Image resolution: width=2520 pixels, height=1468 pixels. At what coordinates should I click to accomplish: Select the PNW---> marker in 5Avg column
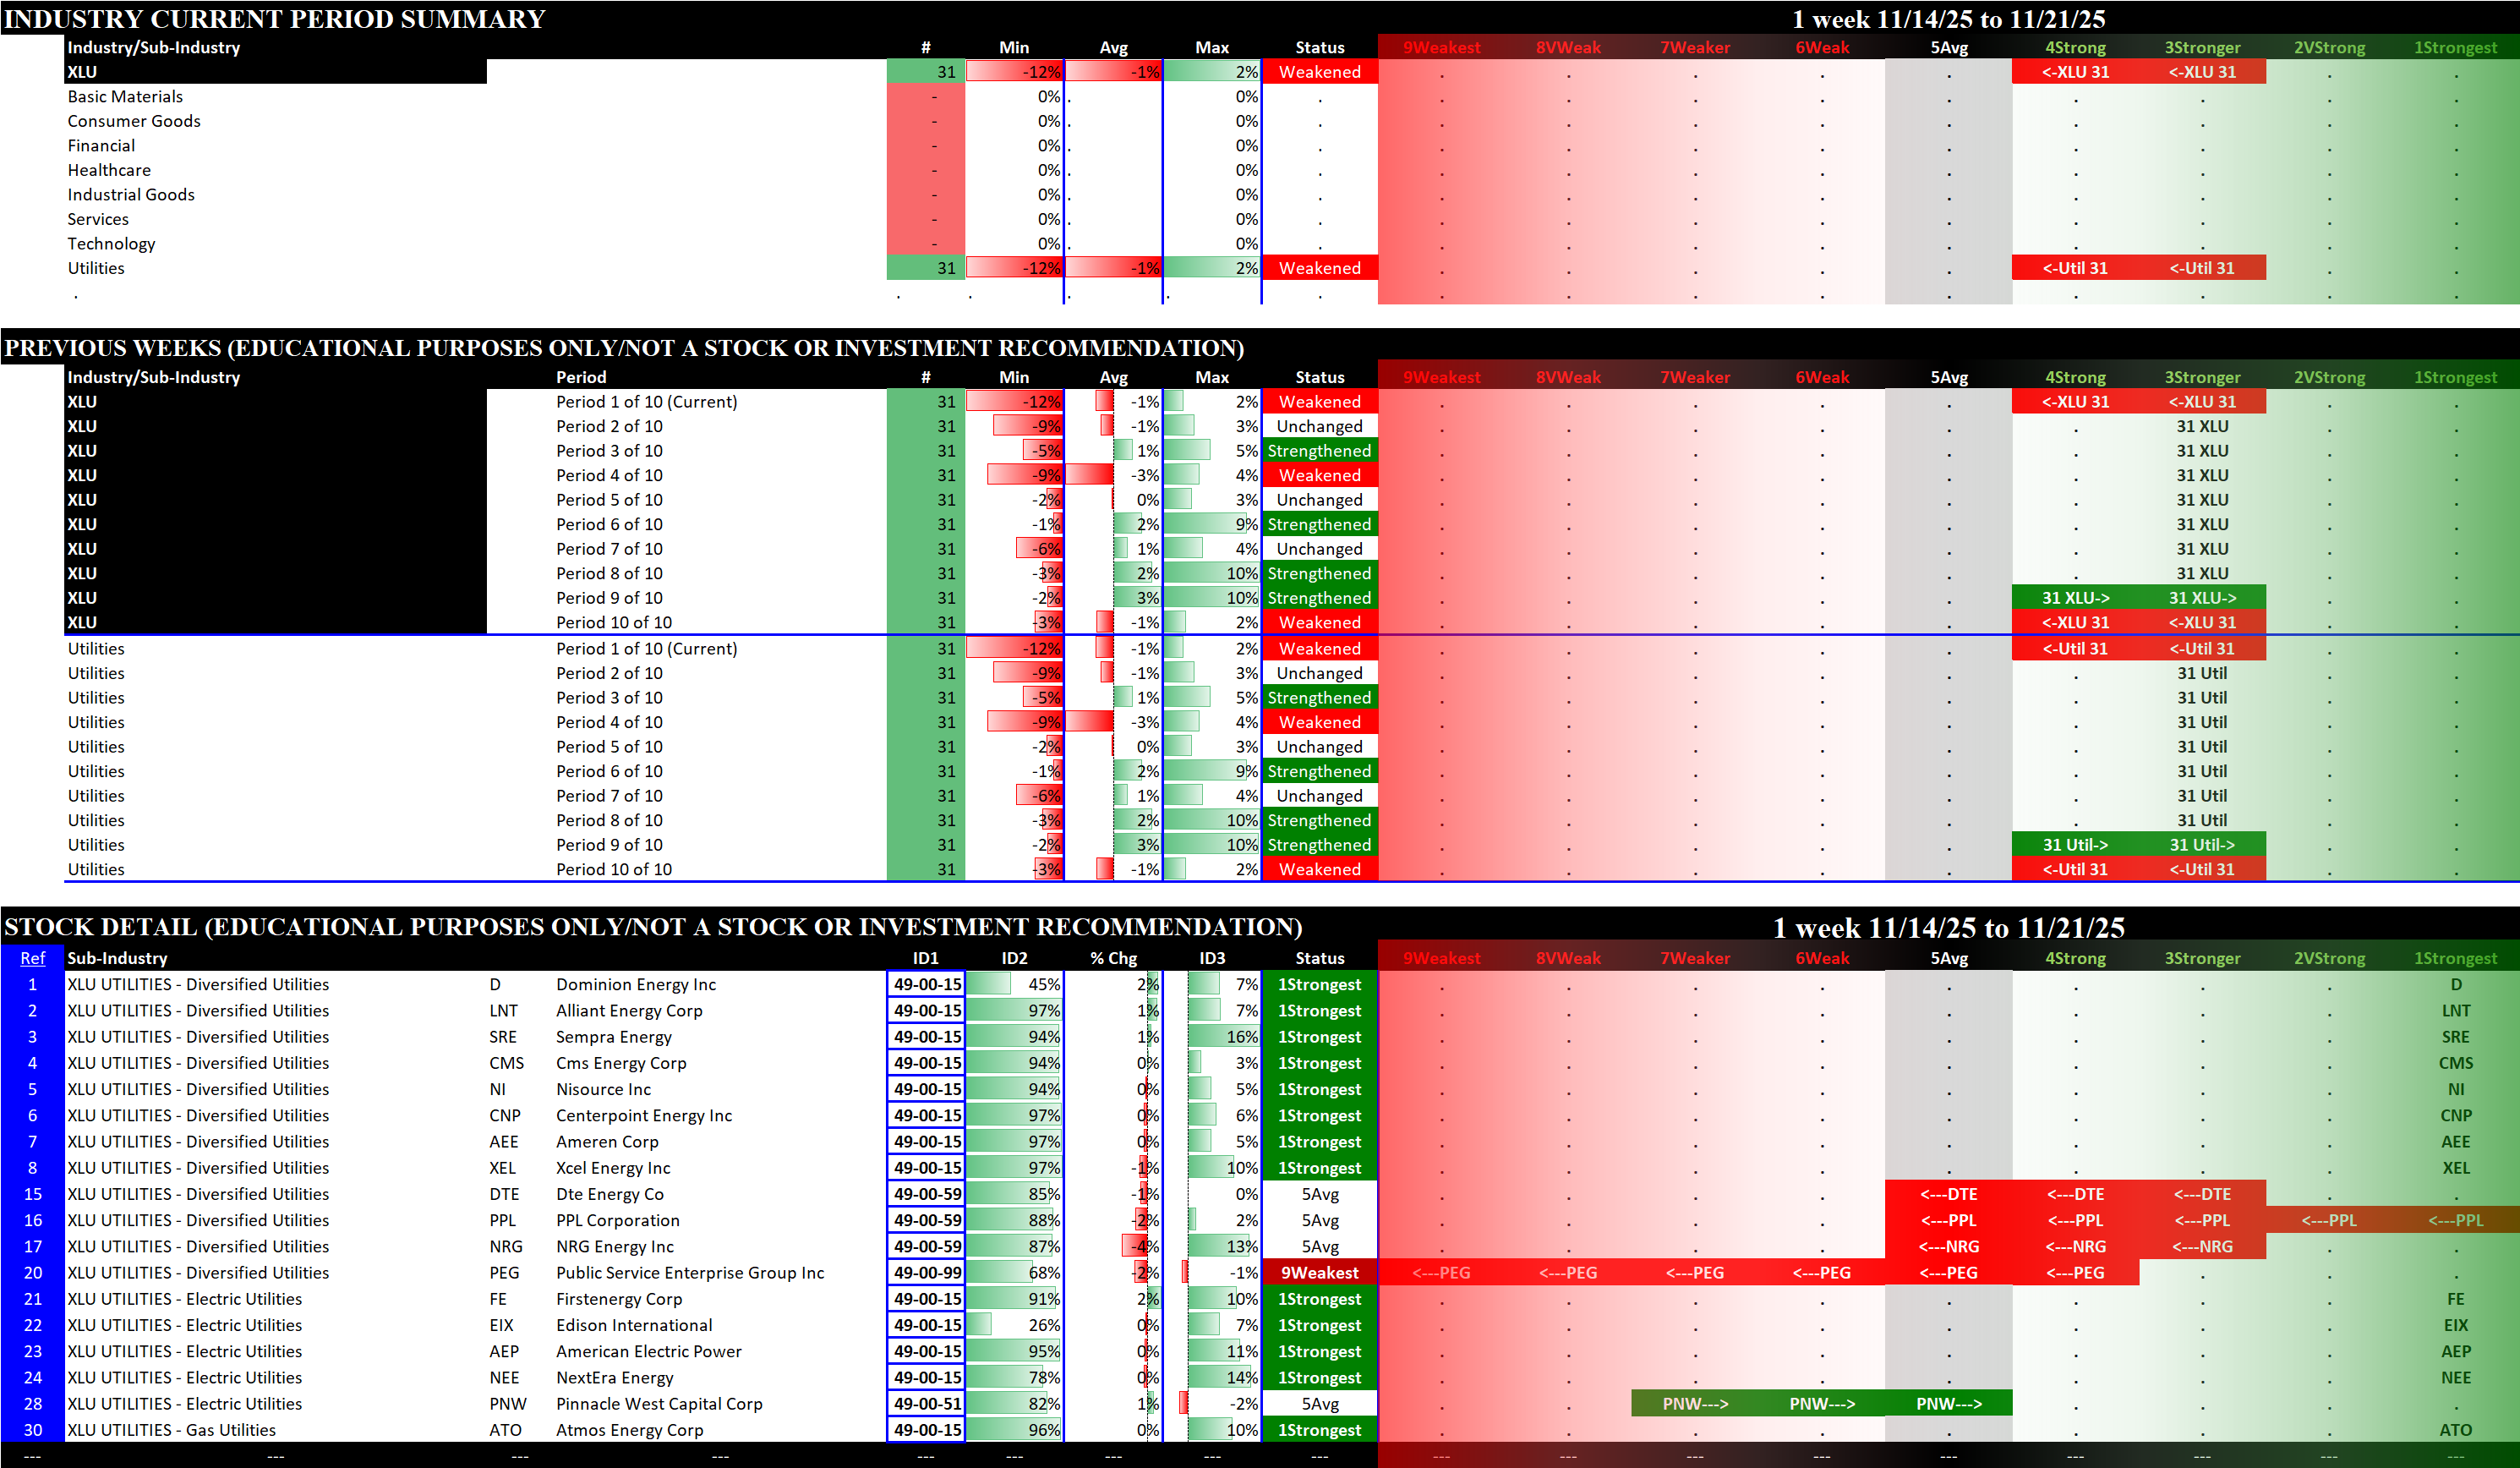(x=1948, y=1404)
